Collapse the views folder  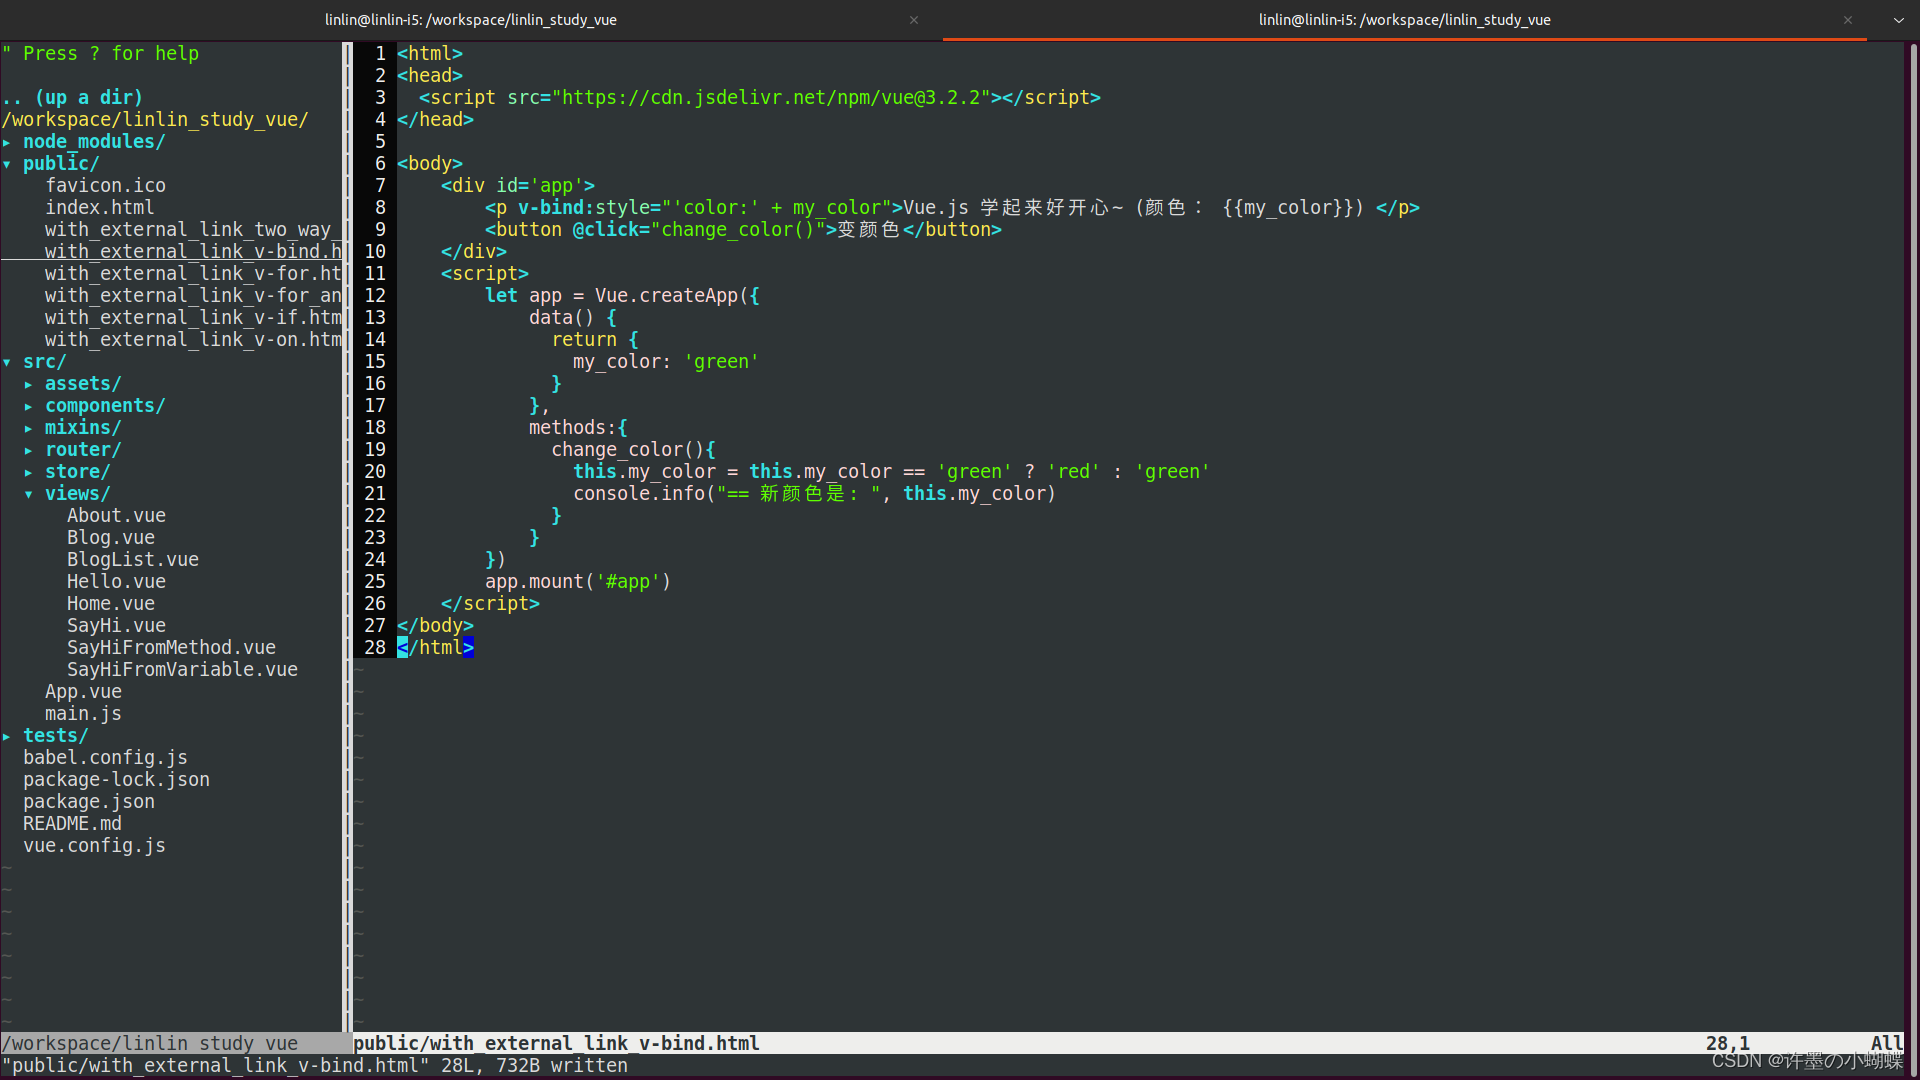[76, 494]
